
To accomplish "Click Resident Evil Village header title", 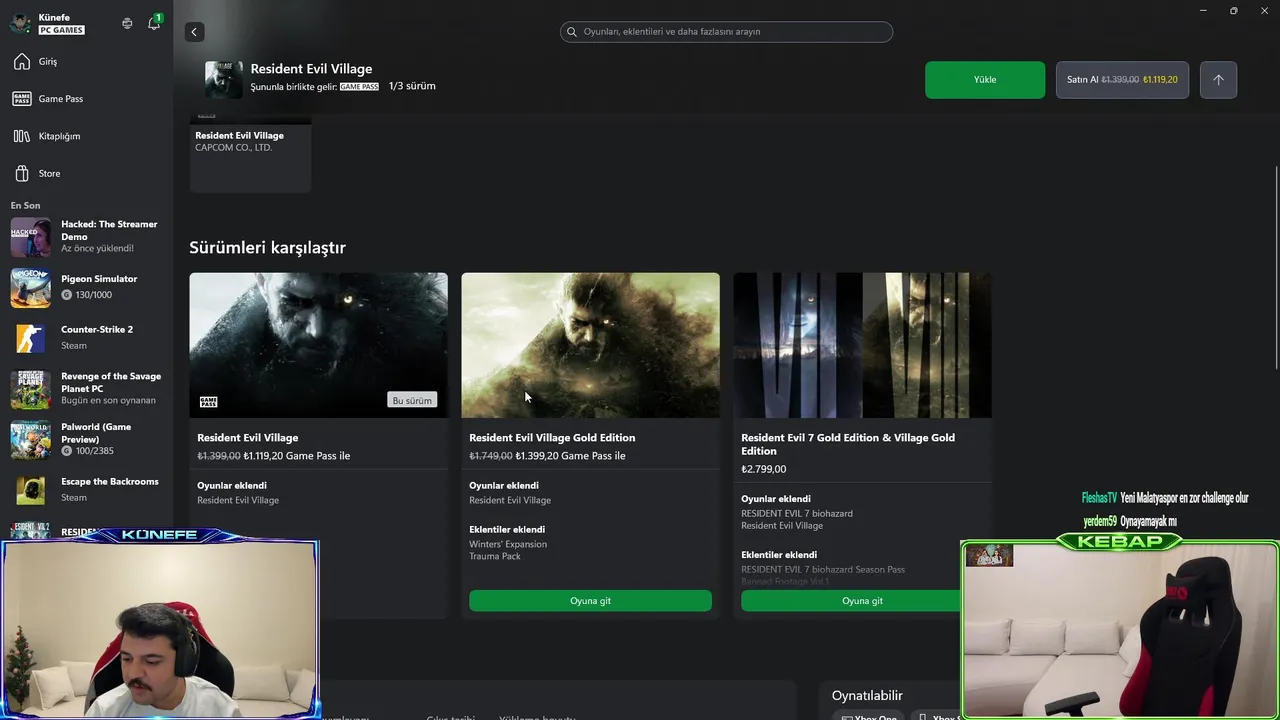I will [x=311, y=69].
